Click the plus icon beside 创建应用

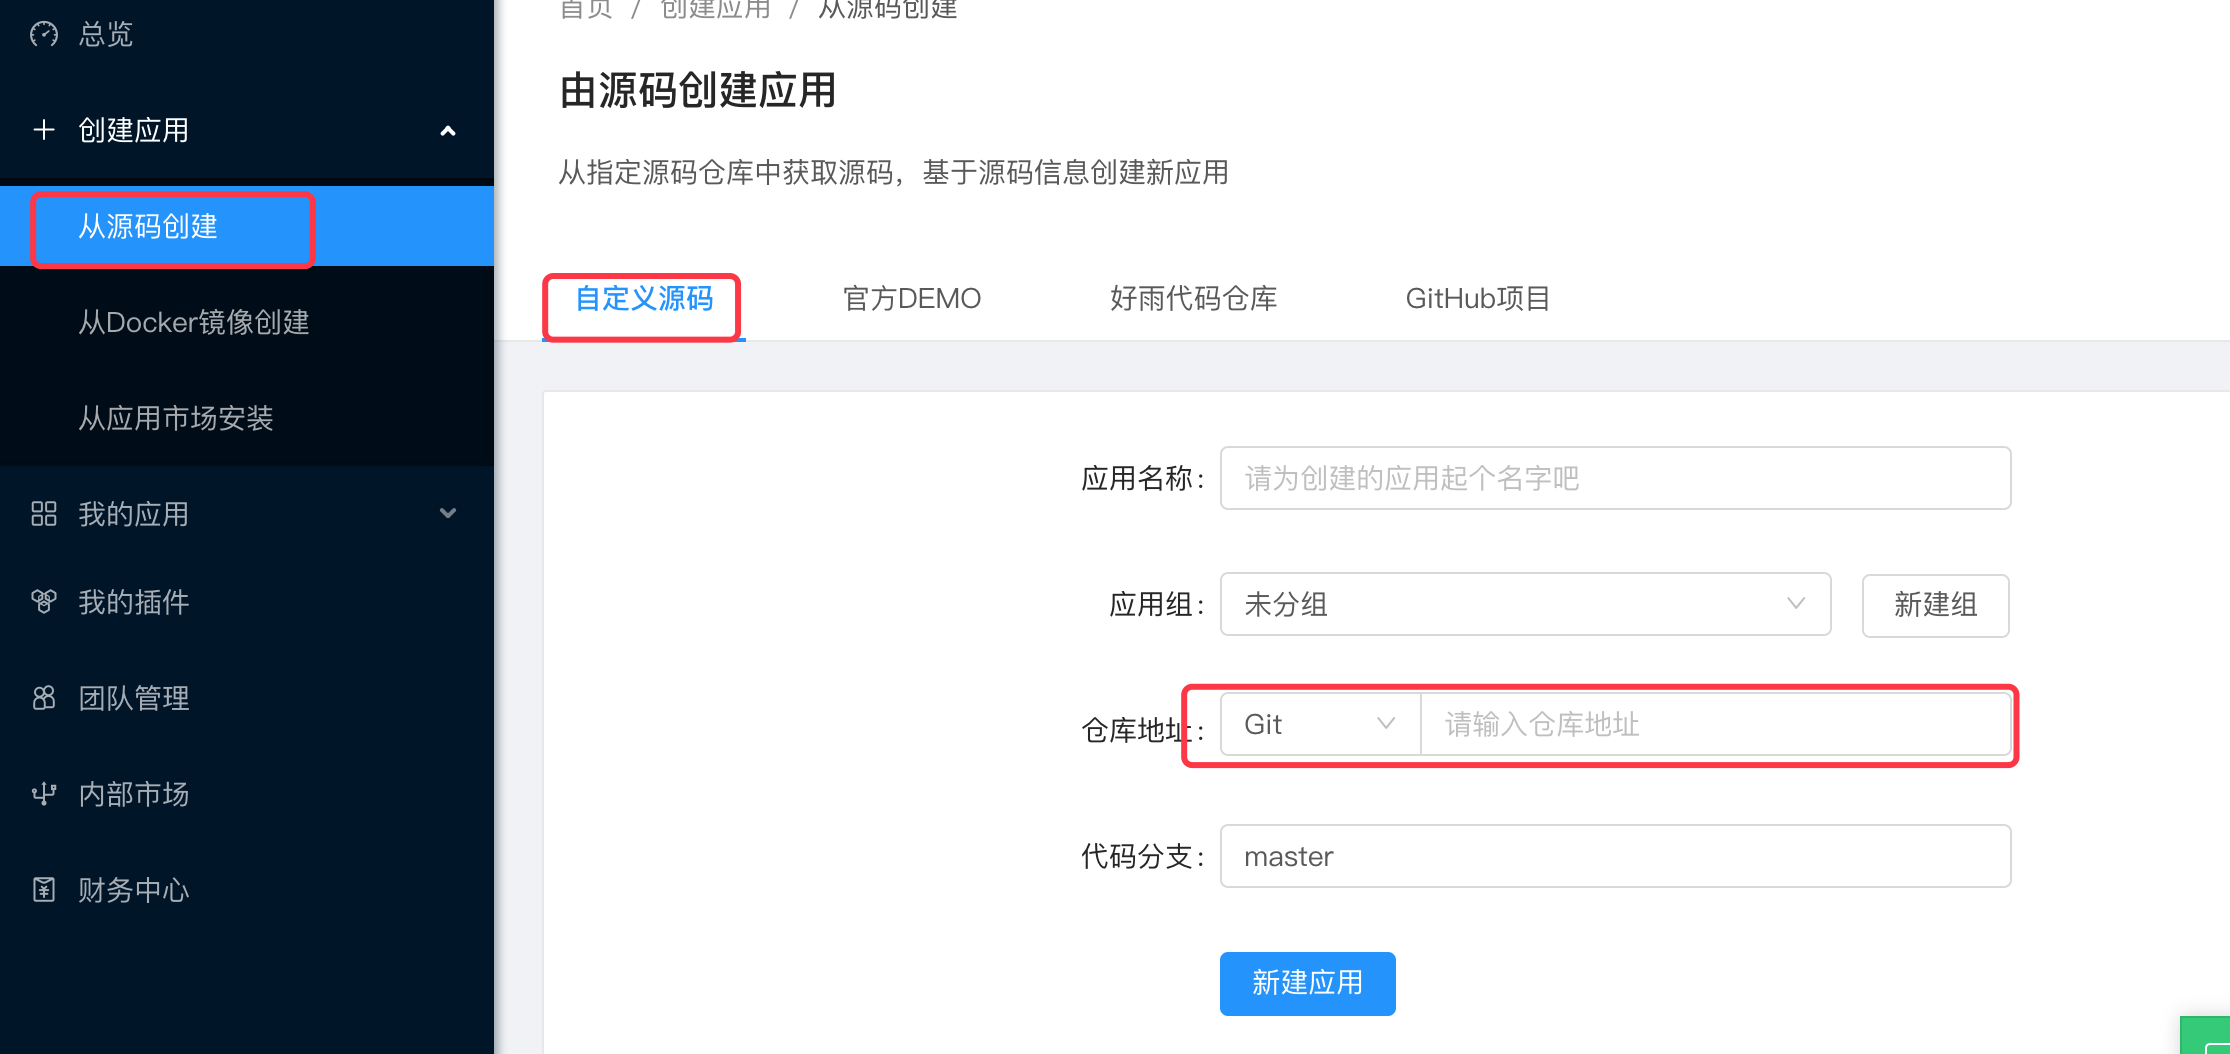tap(44, 130)
